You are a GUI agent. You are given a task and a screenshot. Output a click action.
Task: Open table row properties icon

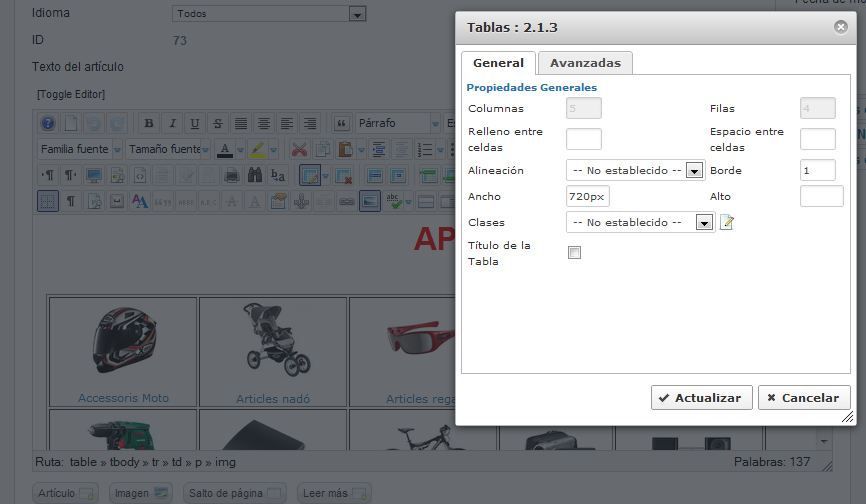pyautogui.click(x=374, y=176)
